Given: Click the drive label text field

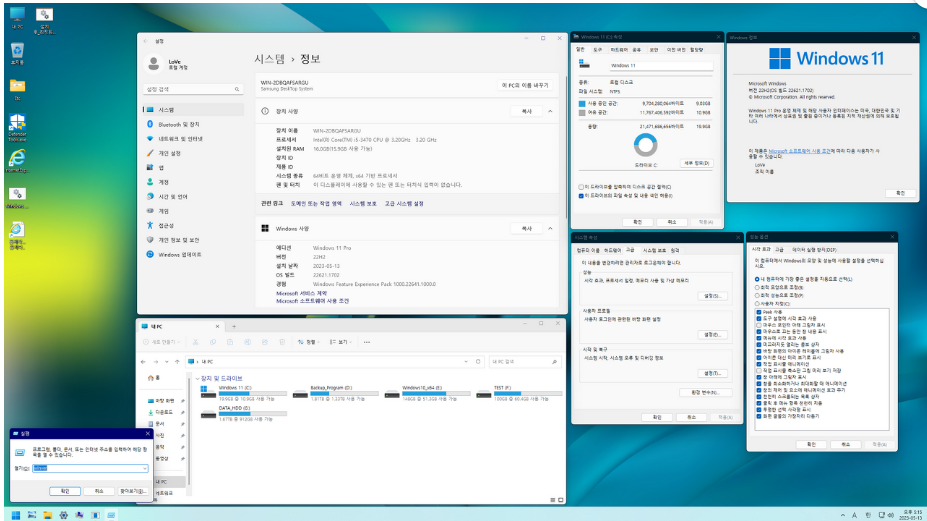Looking at the screenshot, I should click(x=660, y=66).
